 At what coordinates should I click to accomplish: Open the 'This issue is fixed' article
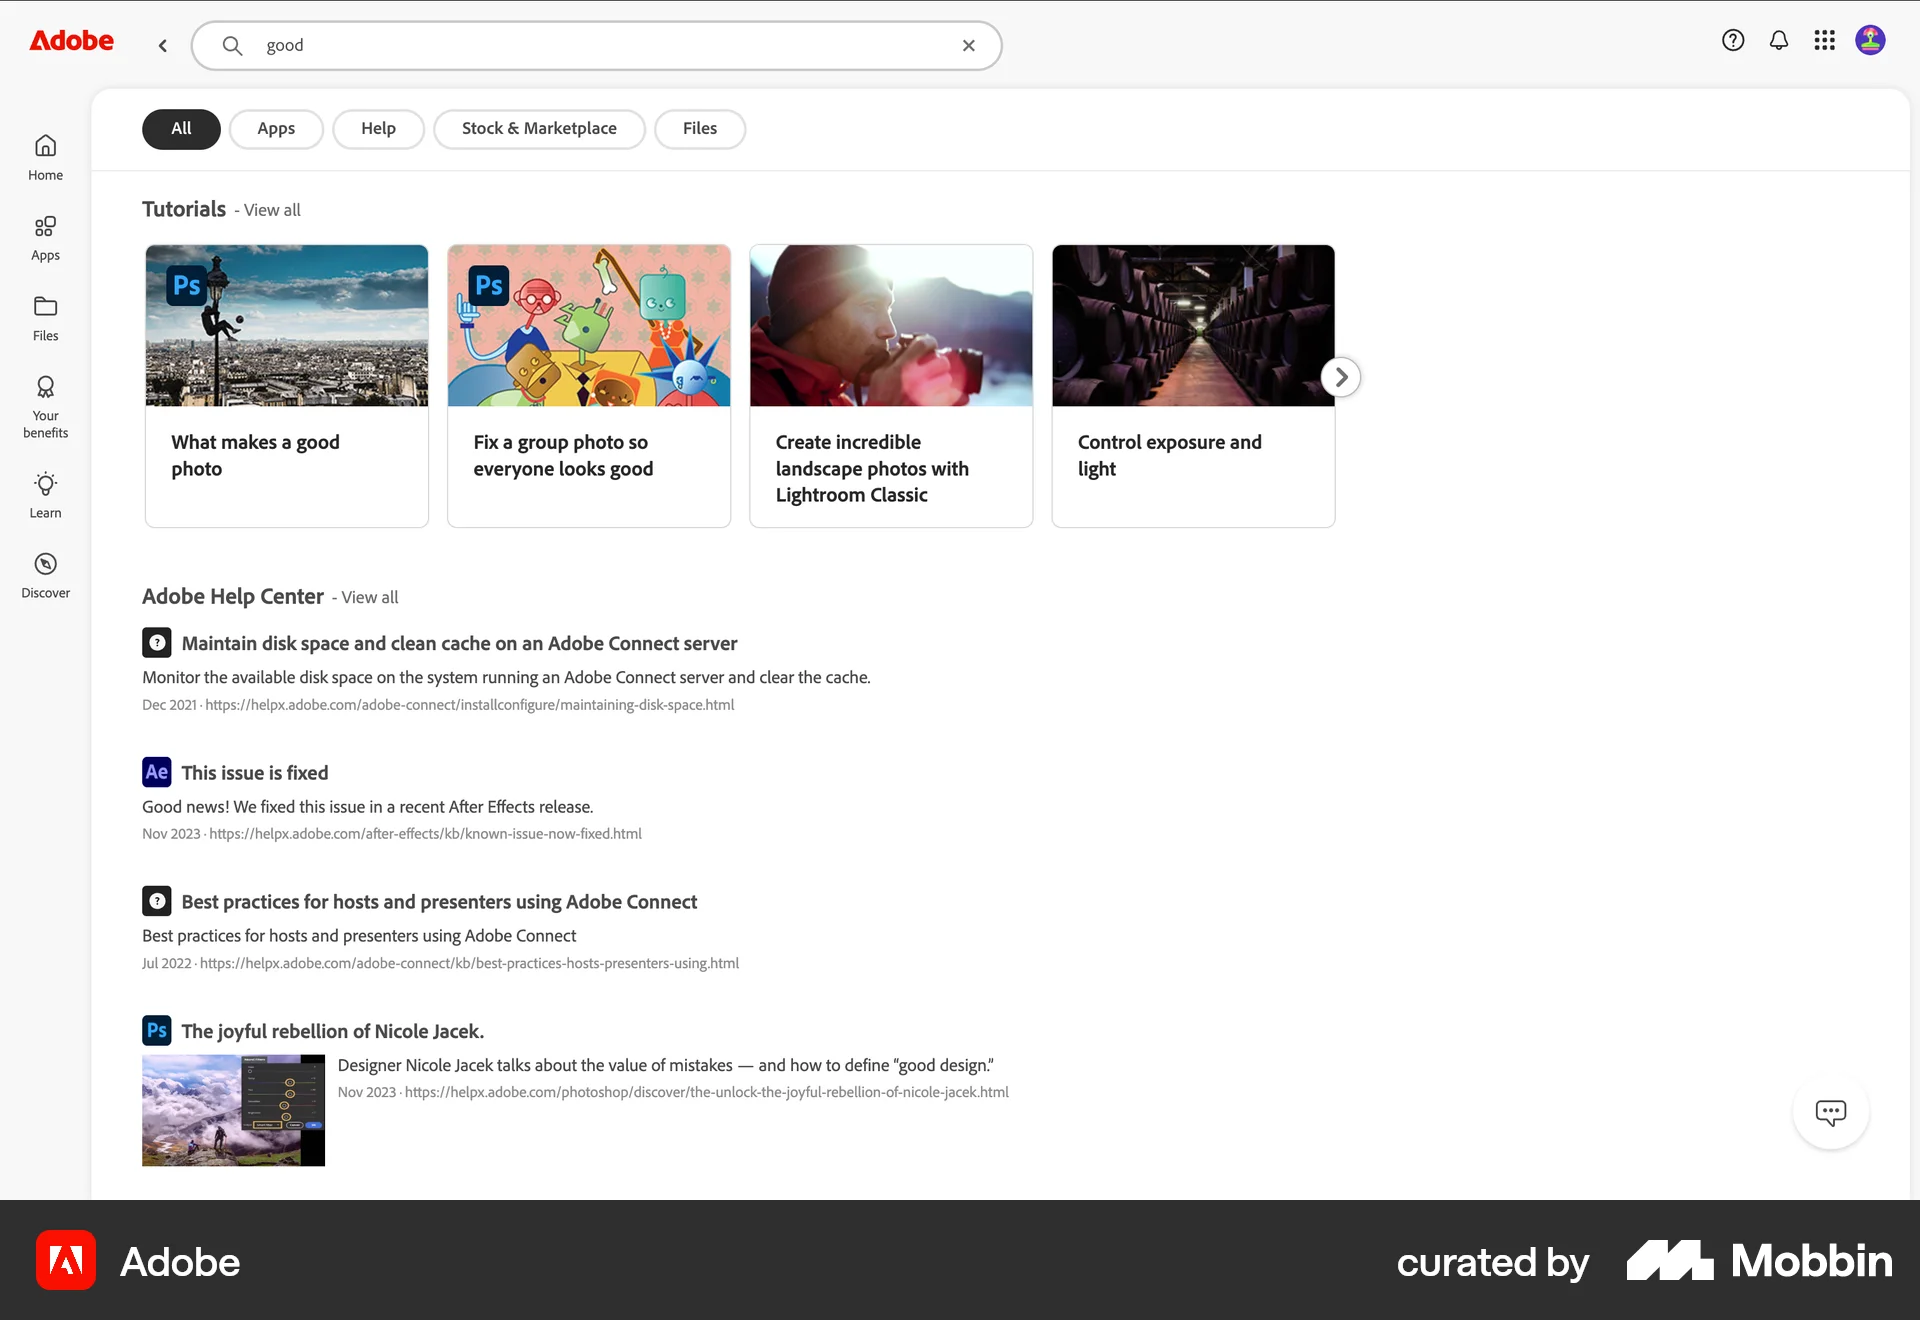(x=254, y=772)
